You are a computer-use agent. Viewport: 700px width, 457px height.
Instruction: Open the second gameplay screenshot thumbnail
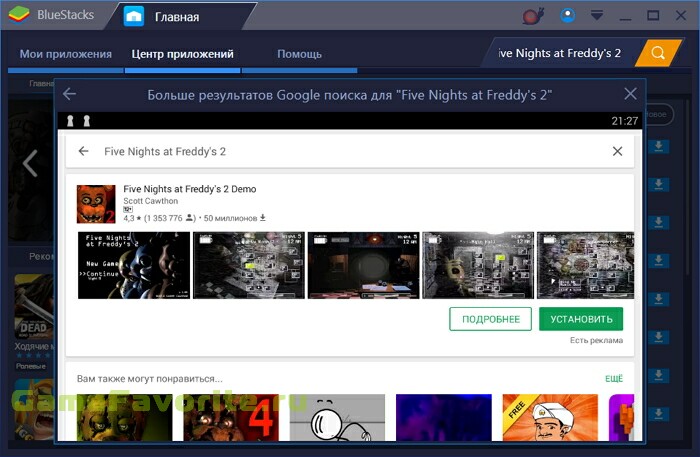tap(248, 265)
